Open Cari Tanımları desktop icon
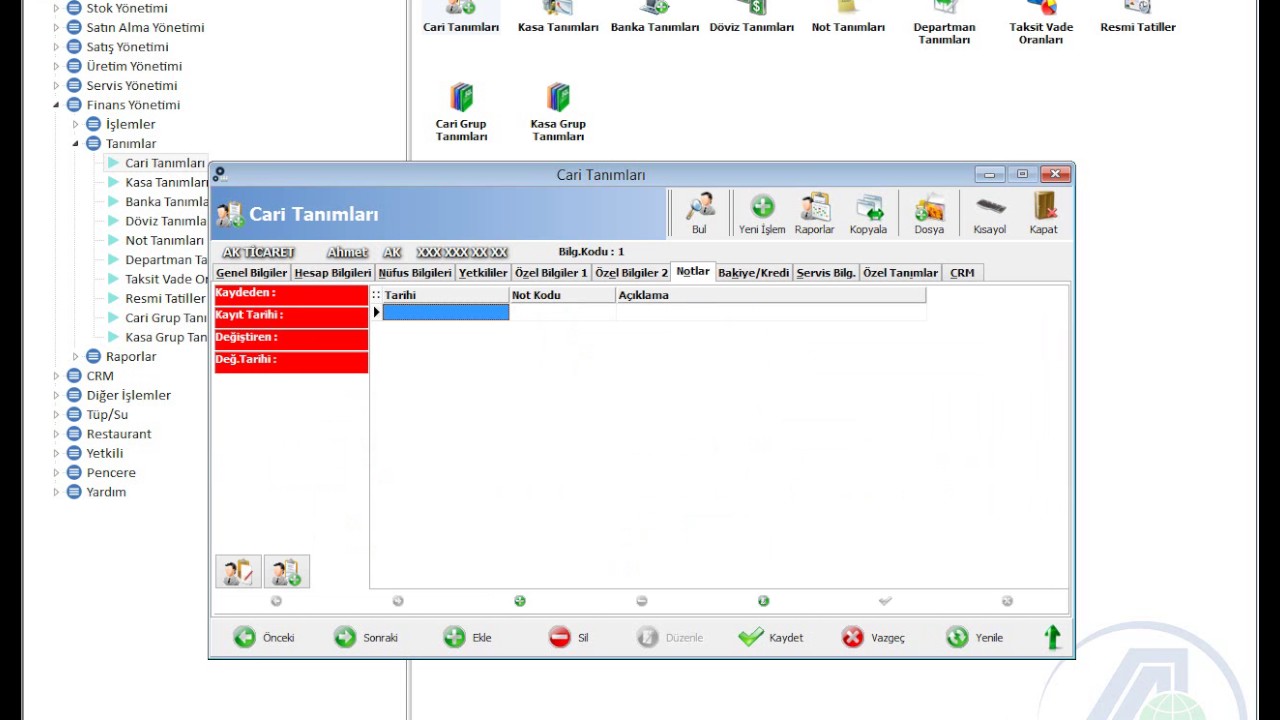This screenshot has height=720, width=1280. coord(461,16)
